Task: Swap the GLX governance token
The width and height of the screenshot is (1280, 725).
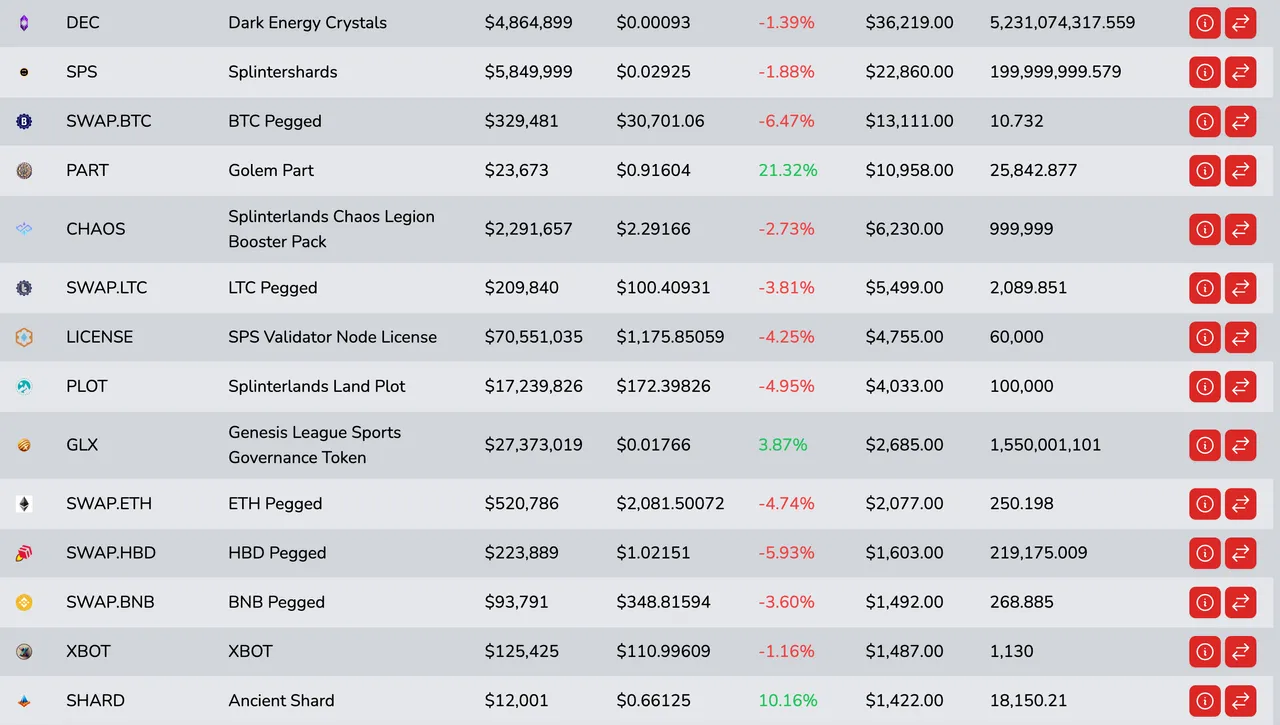Action: 1240,445
